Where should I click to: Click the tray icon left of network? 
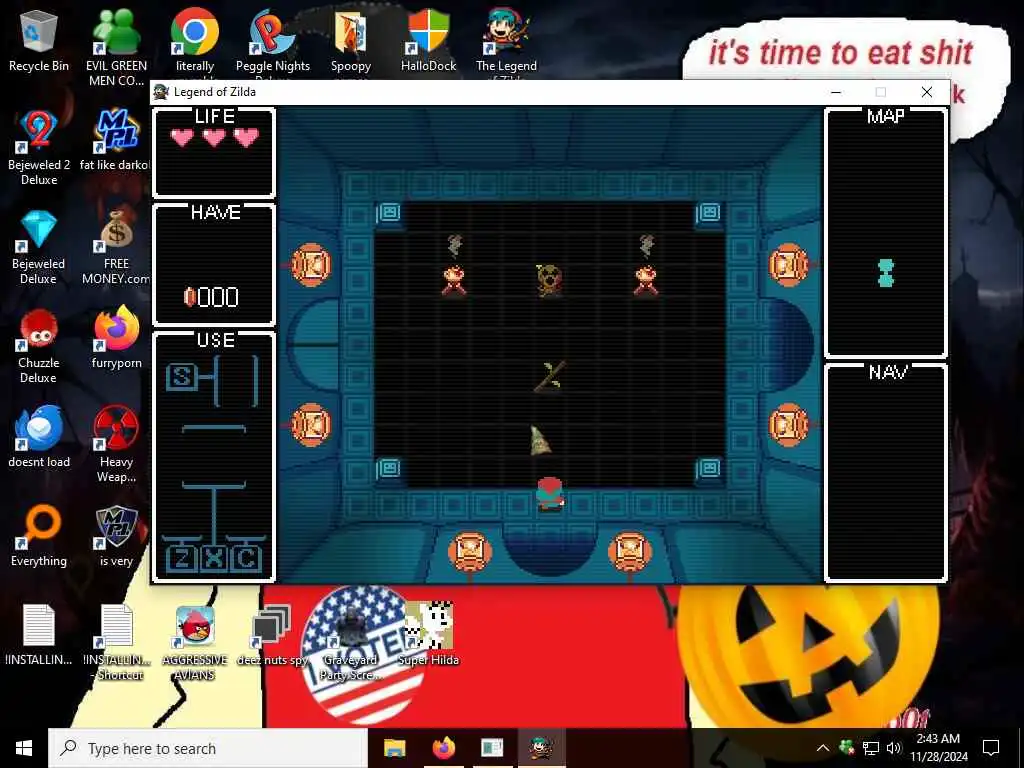(x=847, y=748)
